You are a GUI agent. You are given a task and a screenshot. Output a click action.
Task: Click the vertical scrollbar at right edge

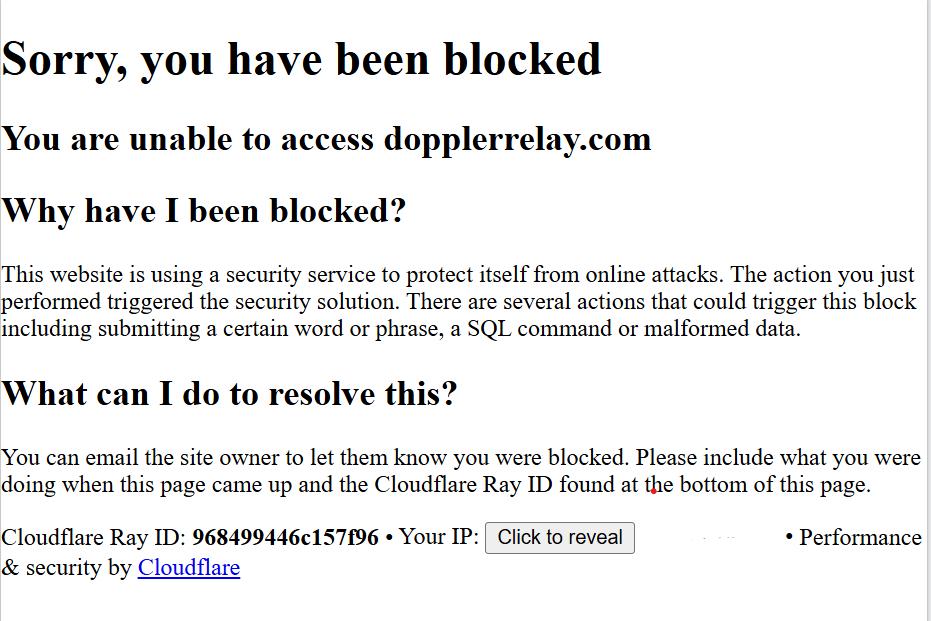928,300
